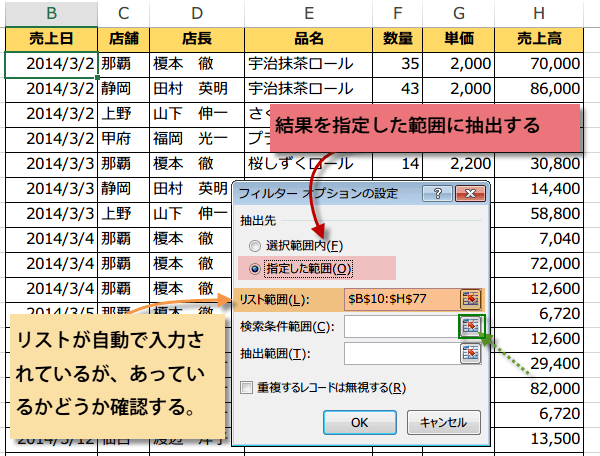600x456 pixels.
Task: Select 選択範囲内(F) radio button
Action: [255, 246]
